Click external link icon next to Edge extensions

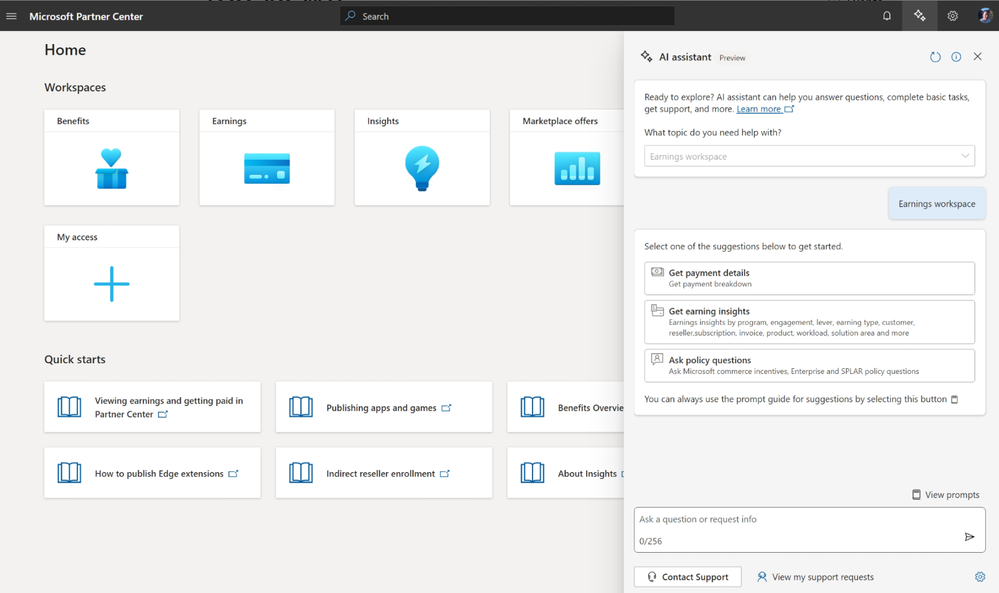(233, 474)
